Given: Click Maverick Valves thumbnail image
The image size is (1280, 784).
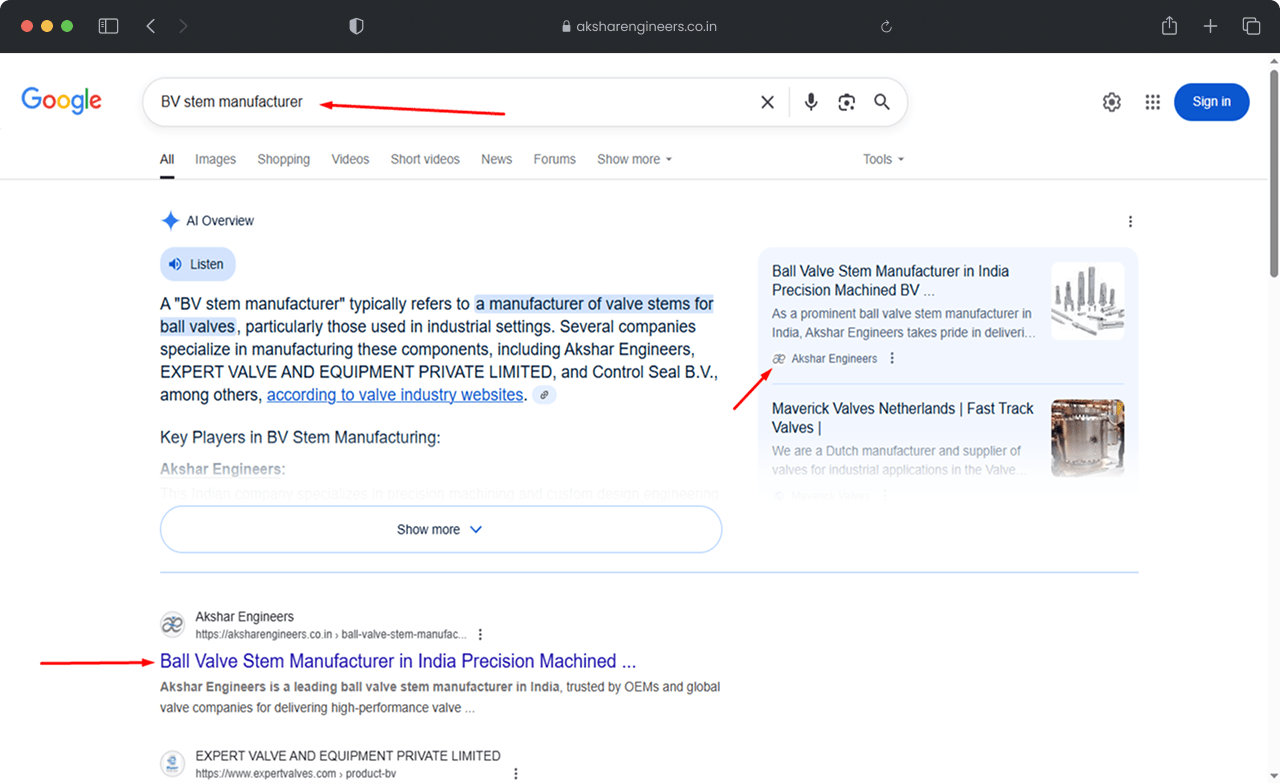Looking at the screenshot, I should tap(1088, 438).
